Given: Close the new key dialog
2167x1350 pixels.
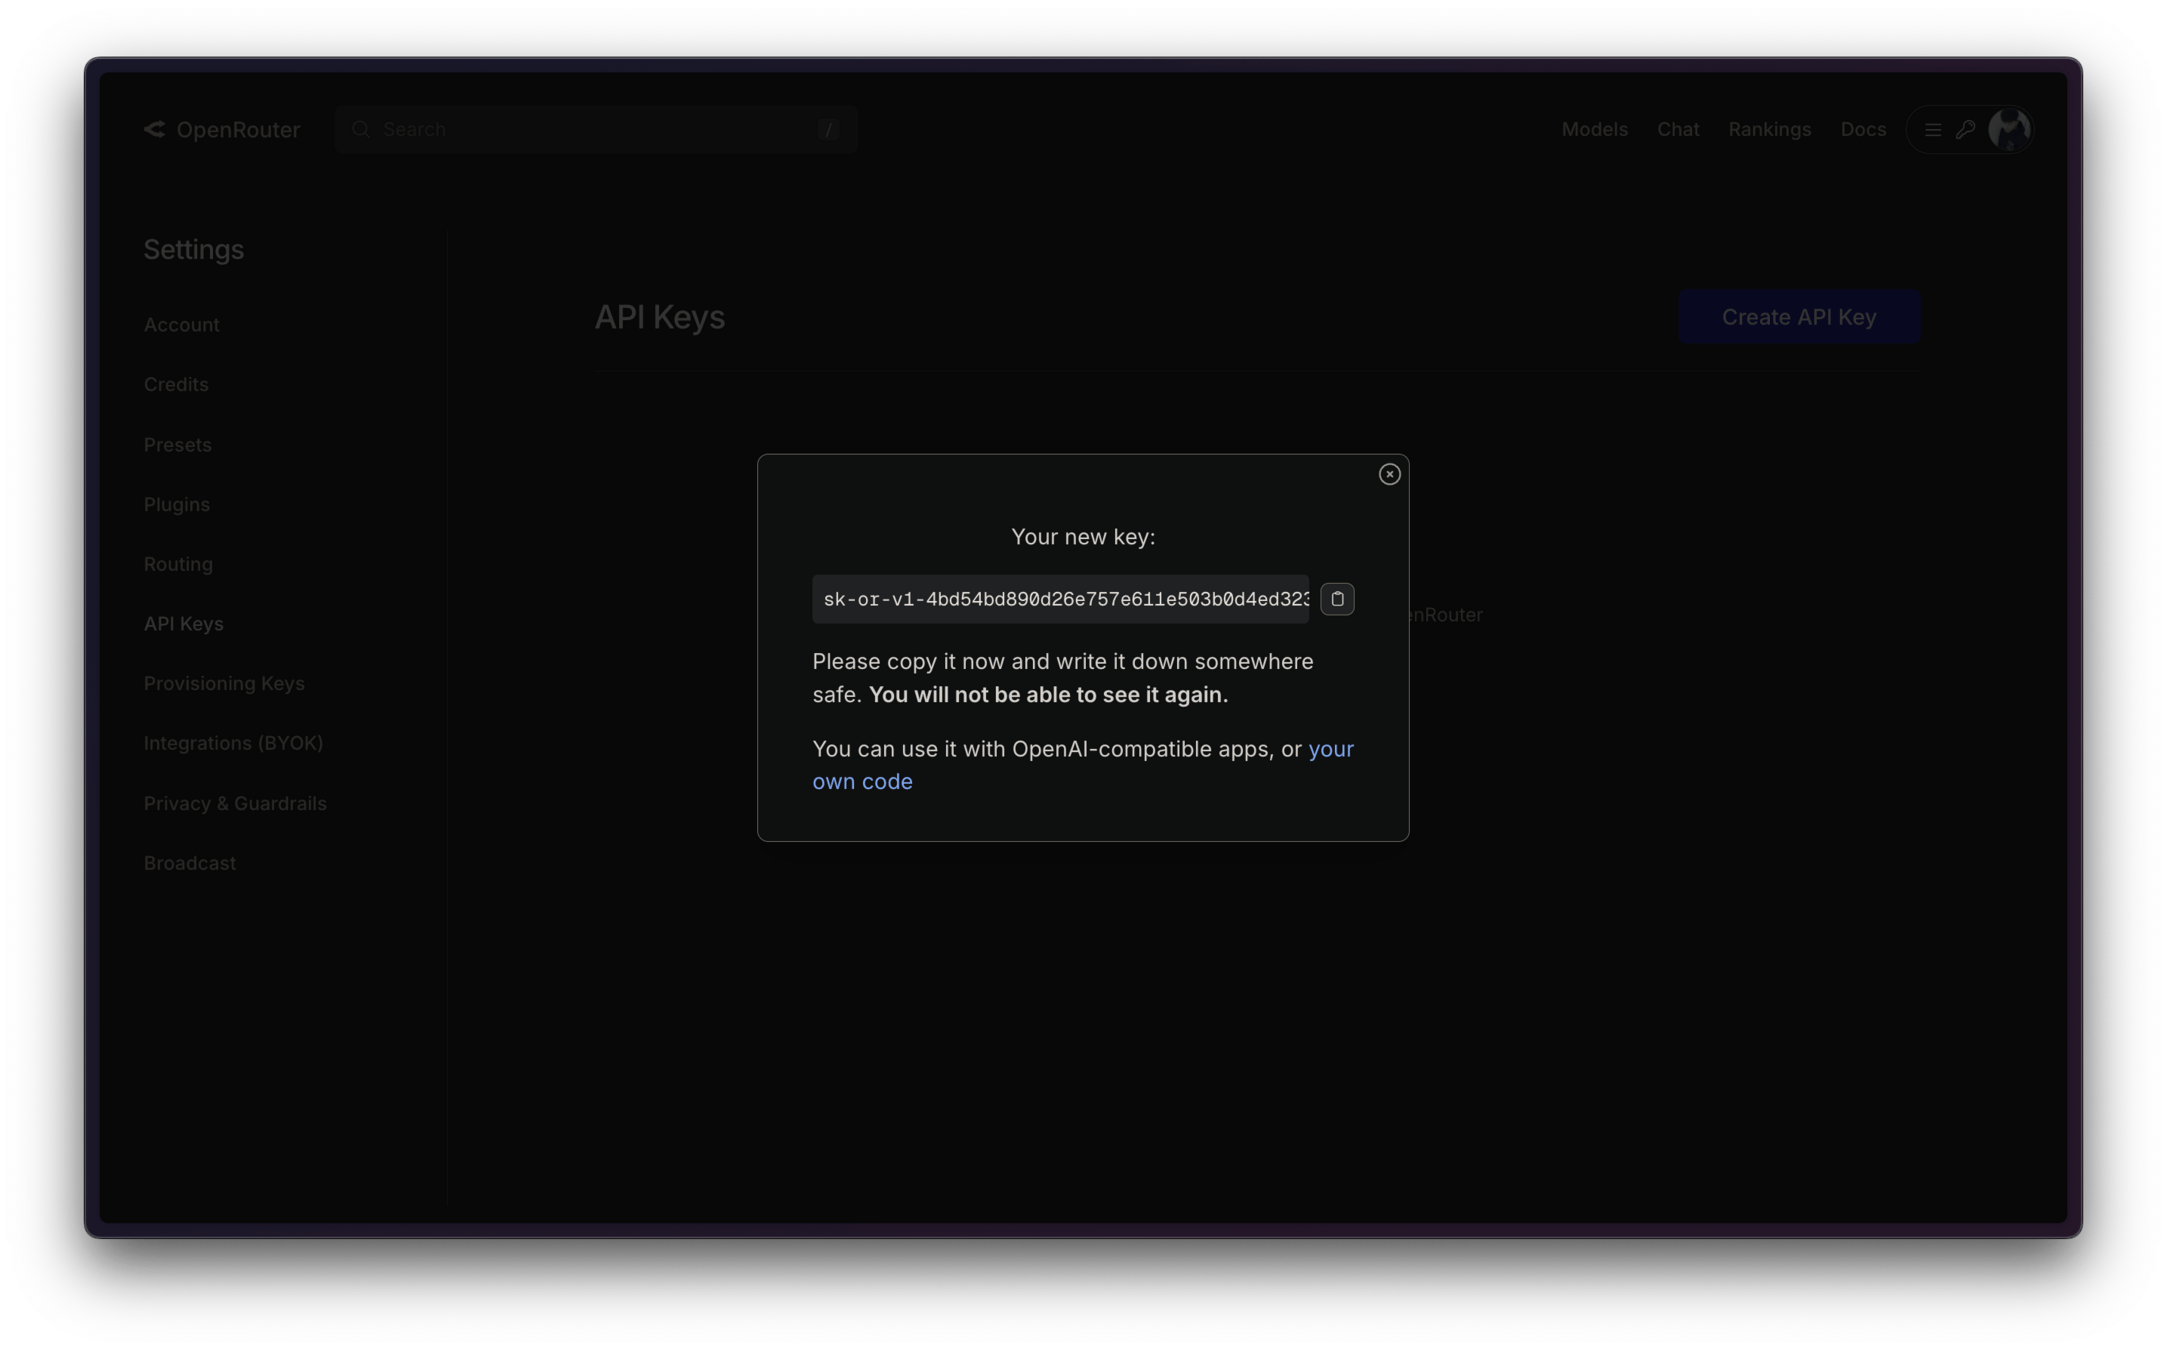Looking at the screenshot, I should coord(1389,474).
